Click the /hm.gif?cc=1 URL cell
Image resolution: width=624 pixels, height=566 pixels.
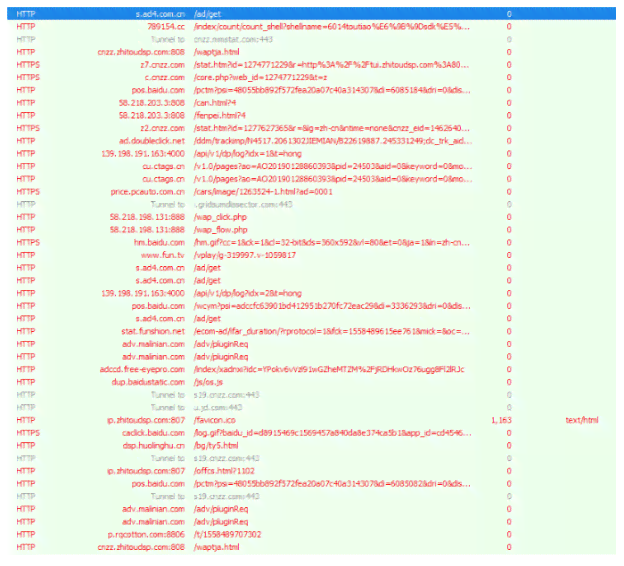pyautogui.click(x=332, y=242)
